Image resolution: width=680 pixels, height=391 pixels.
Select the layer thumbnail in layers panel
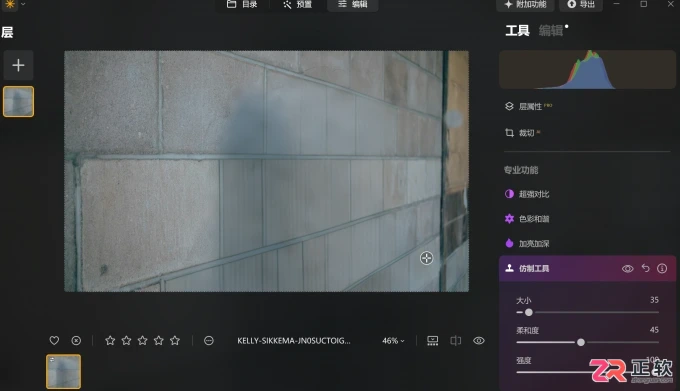(18, 101)
